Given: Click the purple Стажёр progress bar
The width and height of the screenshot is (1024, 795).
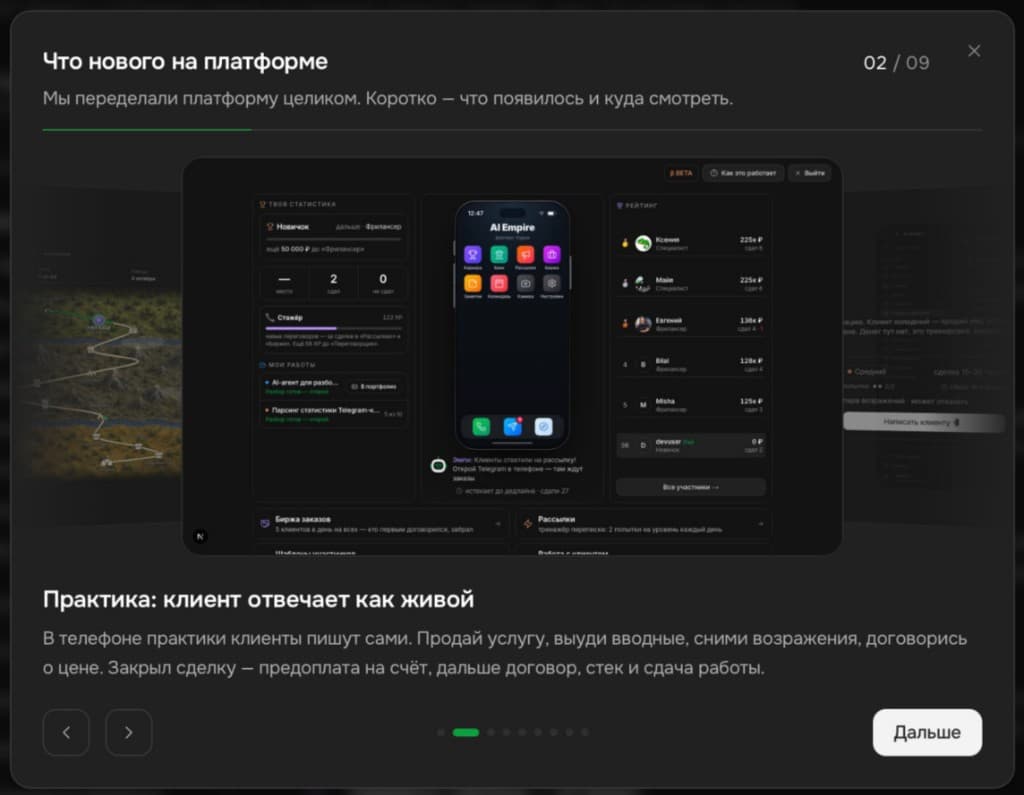Looking at the screenshot, I should (334, 328).
